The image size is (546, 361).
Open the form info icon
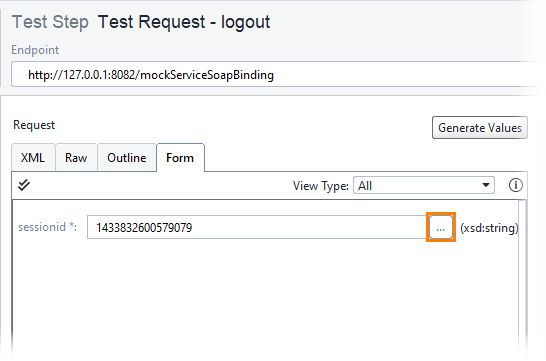point(515,185)
